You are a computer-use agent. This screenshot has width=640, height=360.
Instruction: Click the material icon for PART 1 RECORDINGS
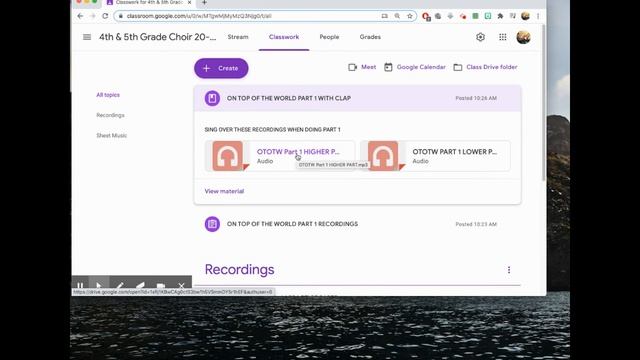tap(212, 224)
